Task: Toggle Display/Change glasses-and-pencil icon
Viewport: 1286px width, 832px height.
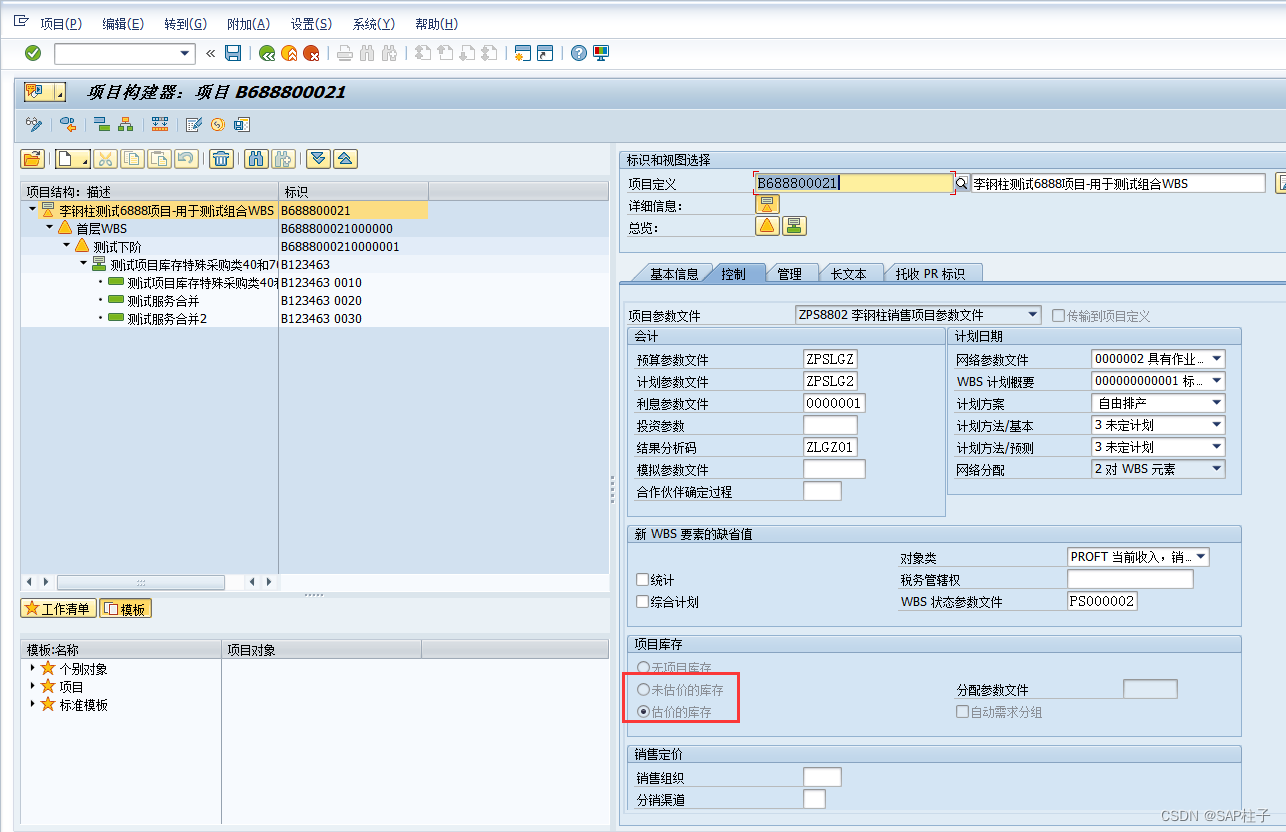Action: point(34,124)
